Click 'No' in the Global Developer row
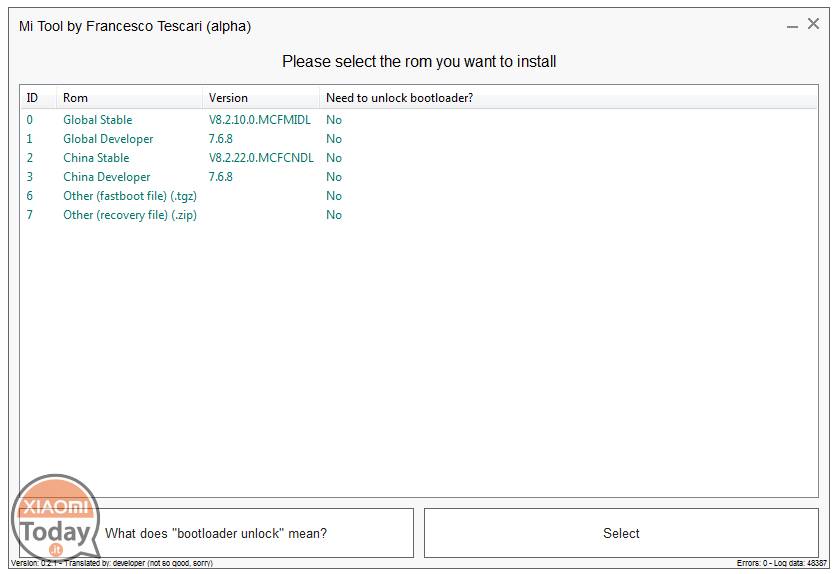837x574 pixels. (x=334, y=139)
